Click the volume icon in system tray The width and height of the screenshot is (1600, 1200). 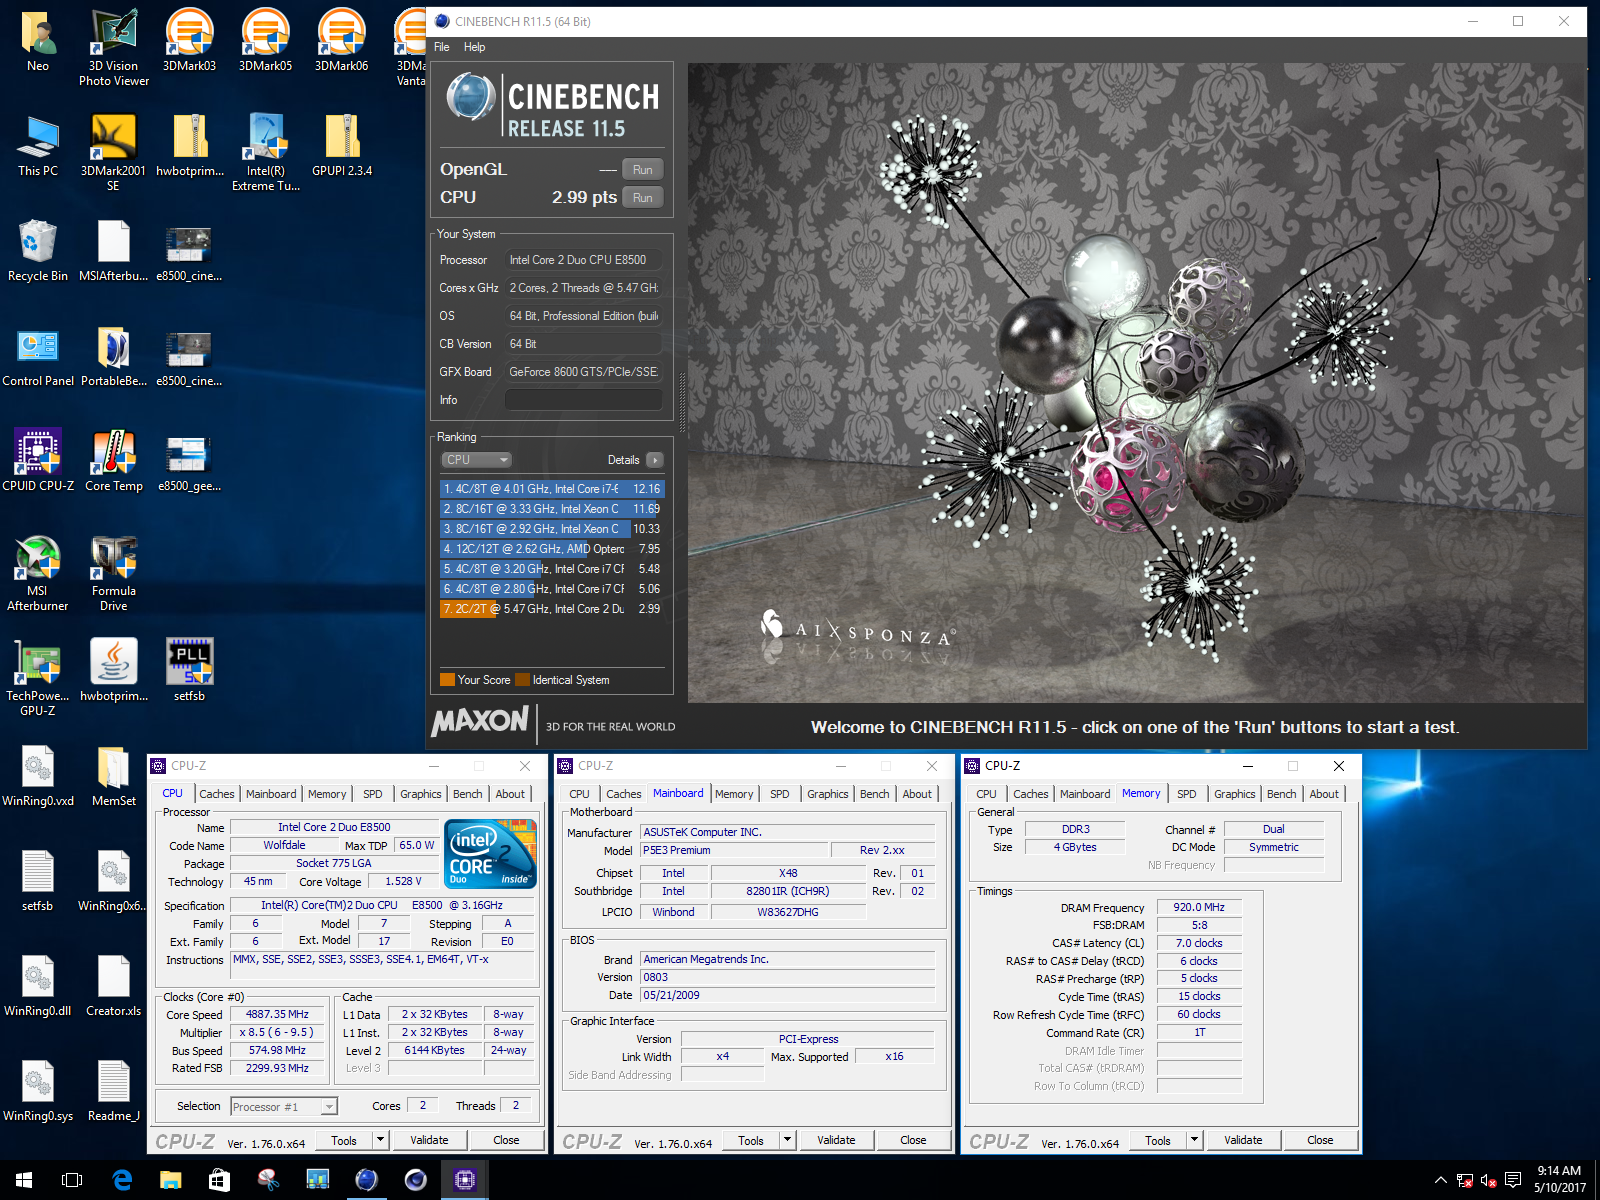tap(1488, 1180)
